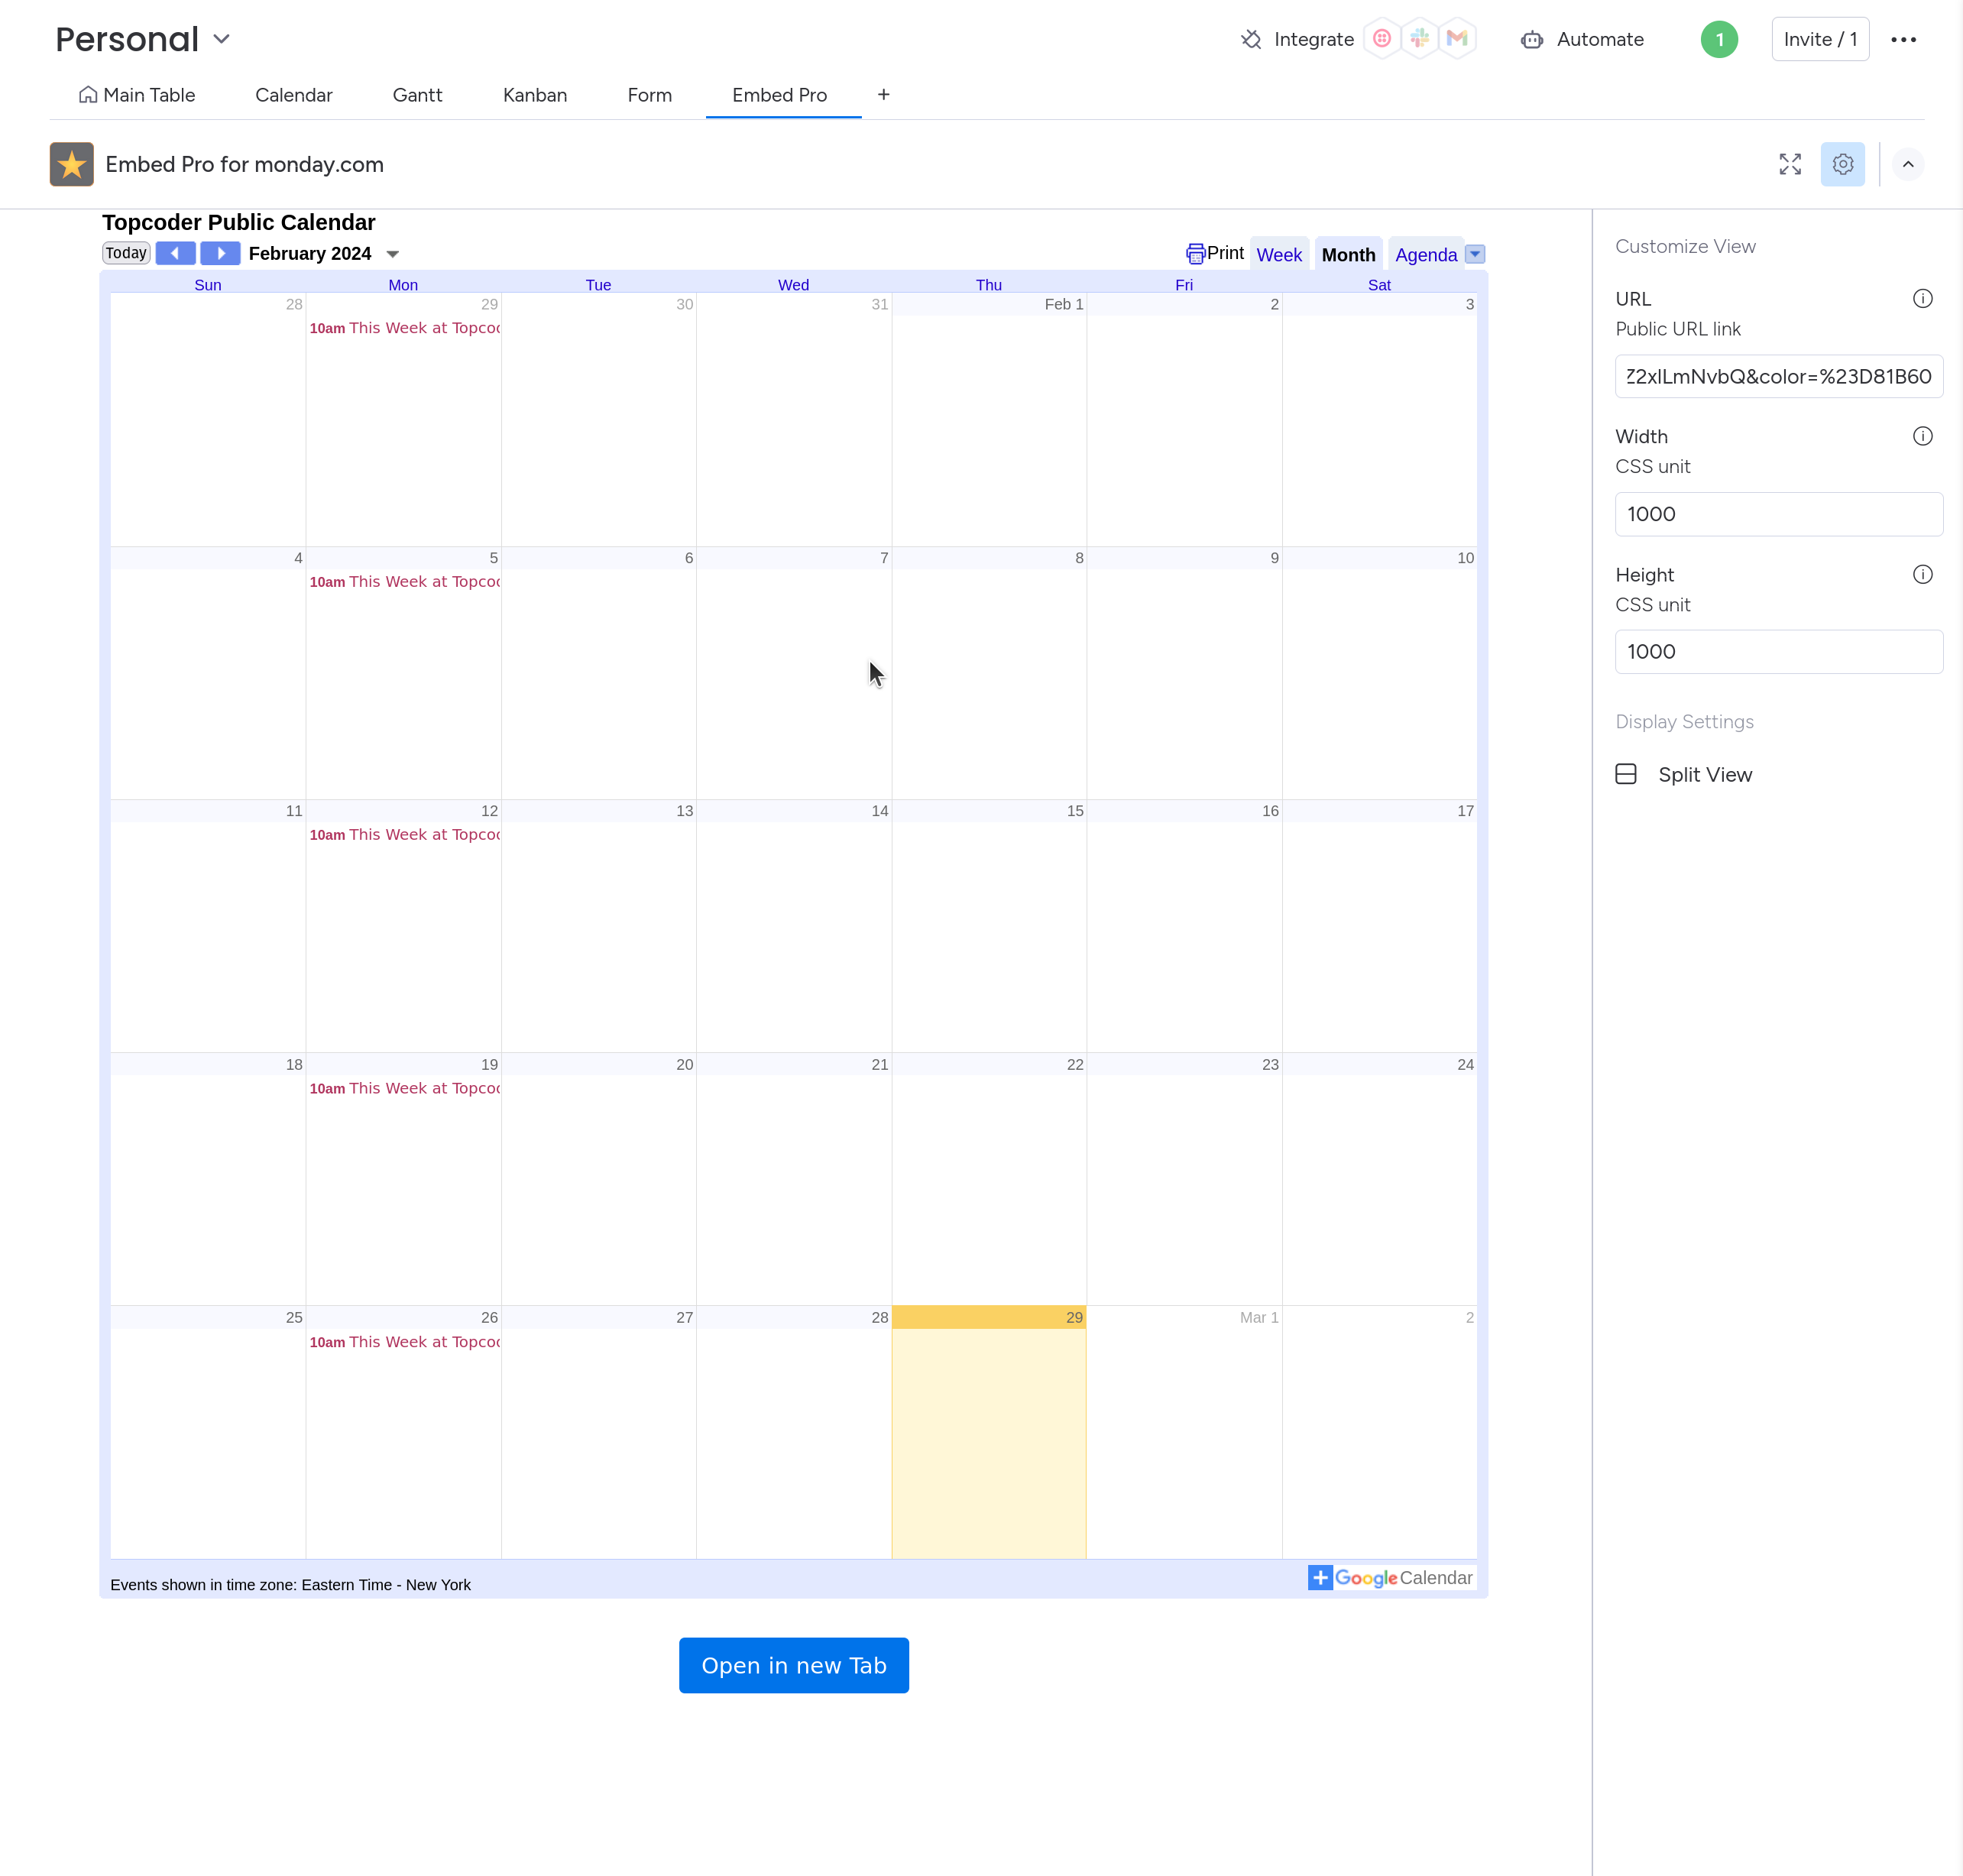Click the Public URL link input field

[1778, 376]
